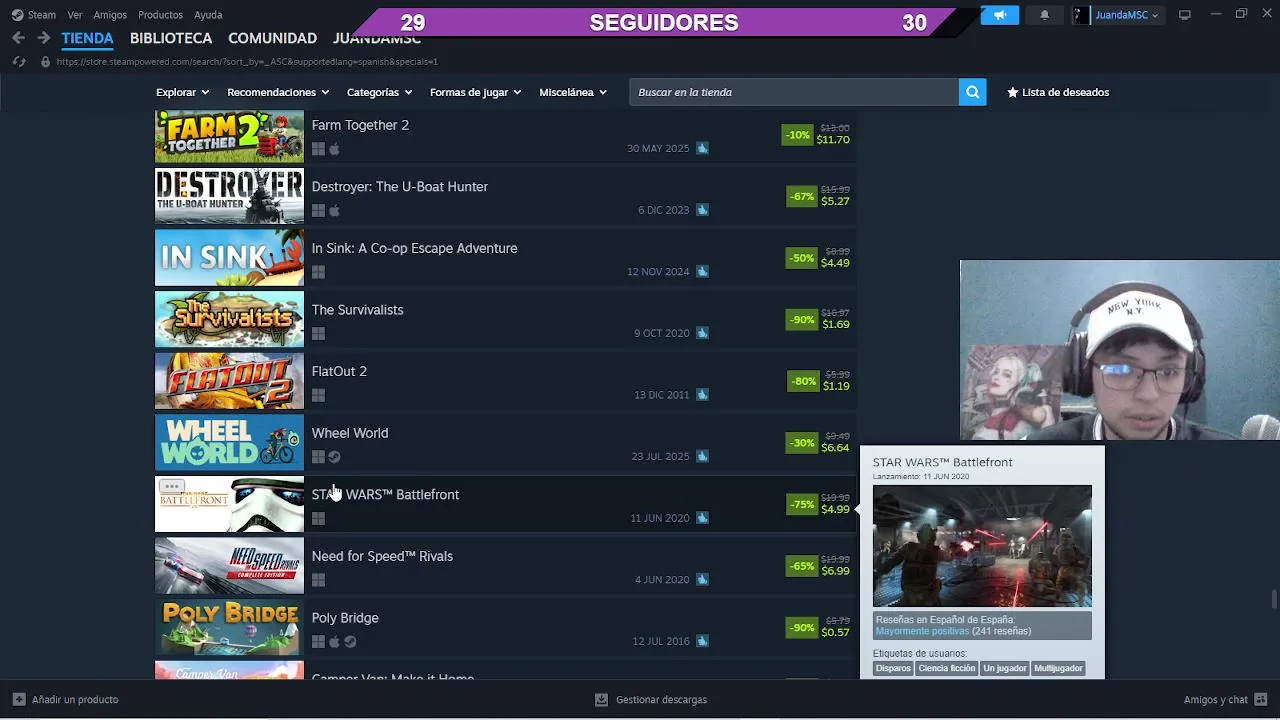Open the Miscelánea dropdown
This screenshot has width=1280, height=720.
[573, 92]
